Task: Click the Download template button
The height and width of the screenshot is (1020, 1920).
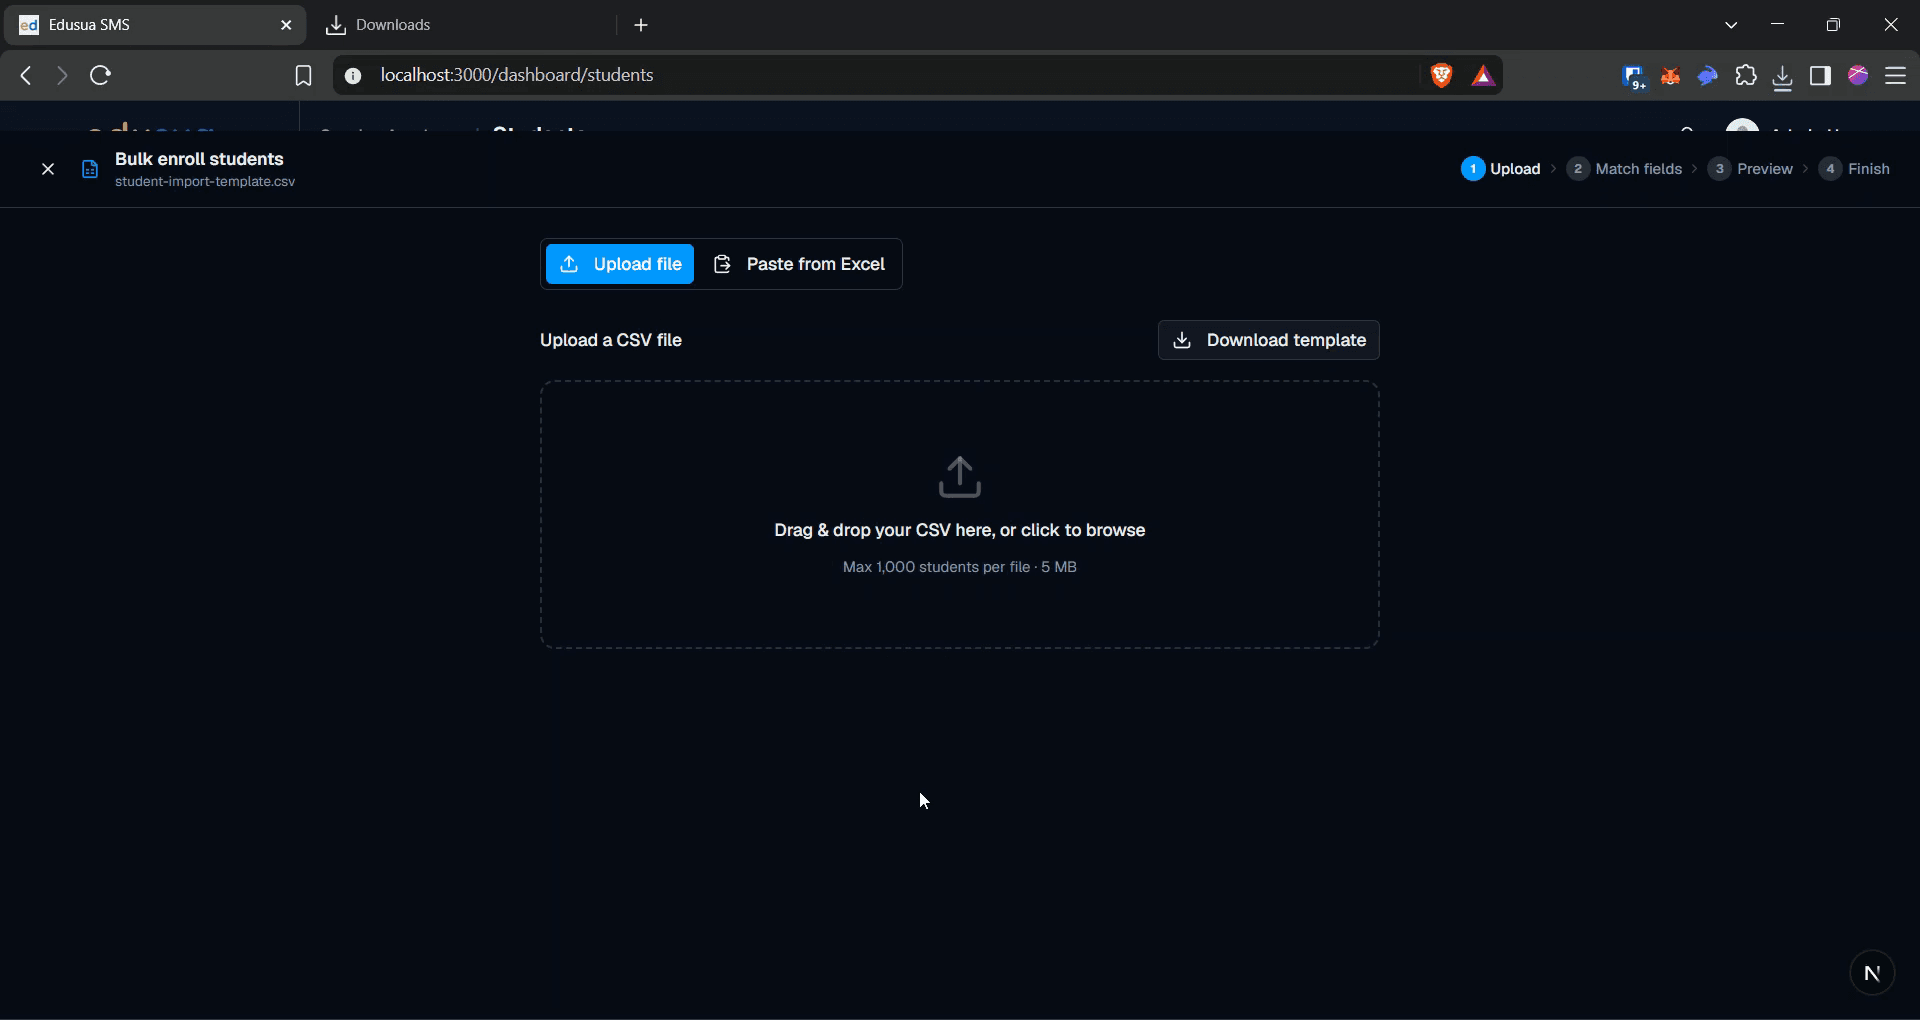Action: pos(1269,340)
